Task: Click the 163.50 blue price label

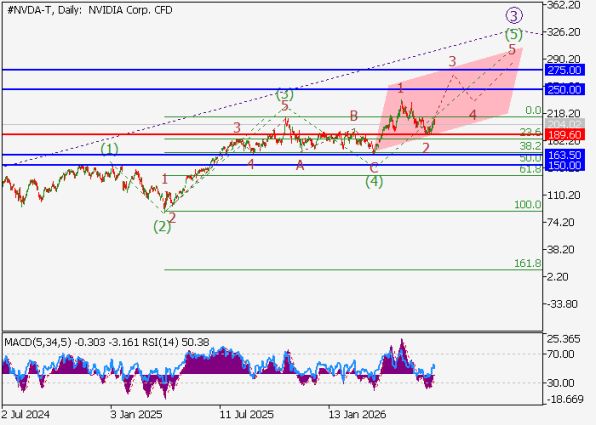Action: [564, 155]
